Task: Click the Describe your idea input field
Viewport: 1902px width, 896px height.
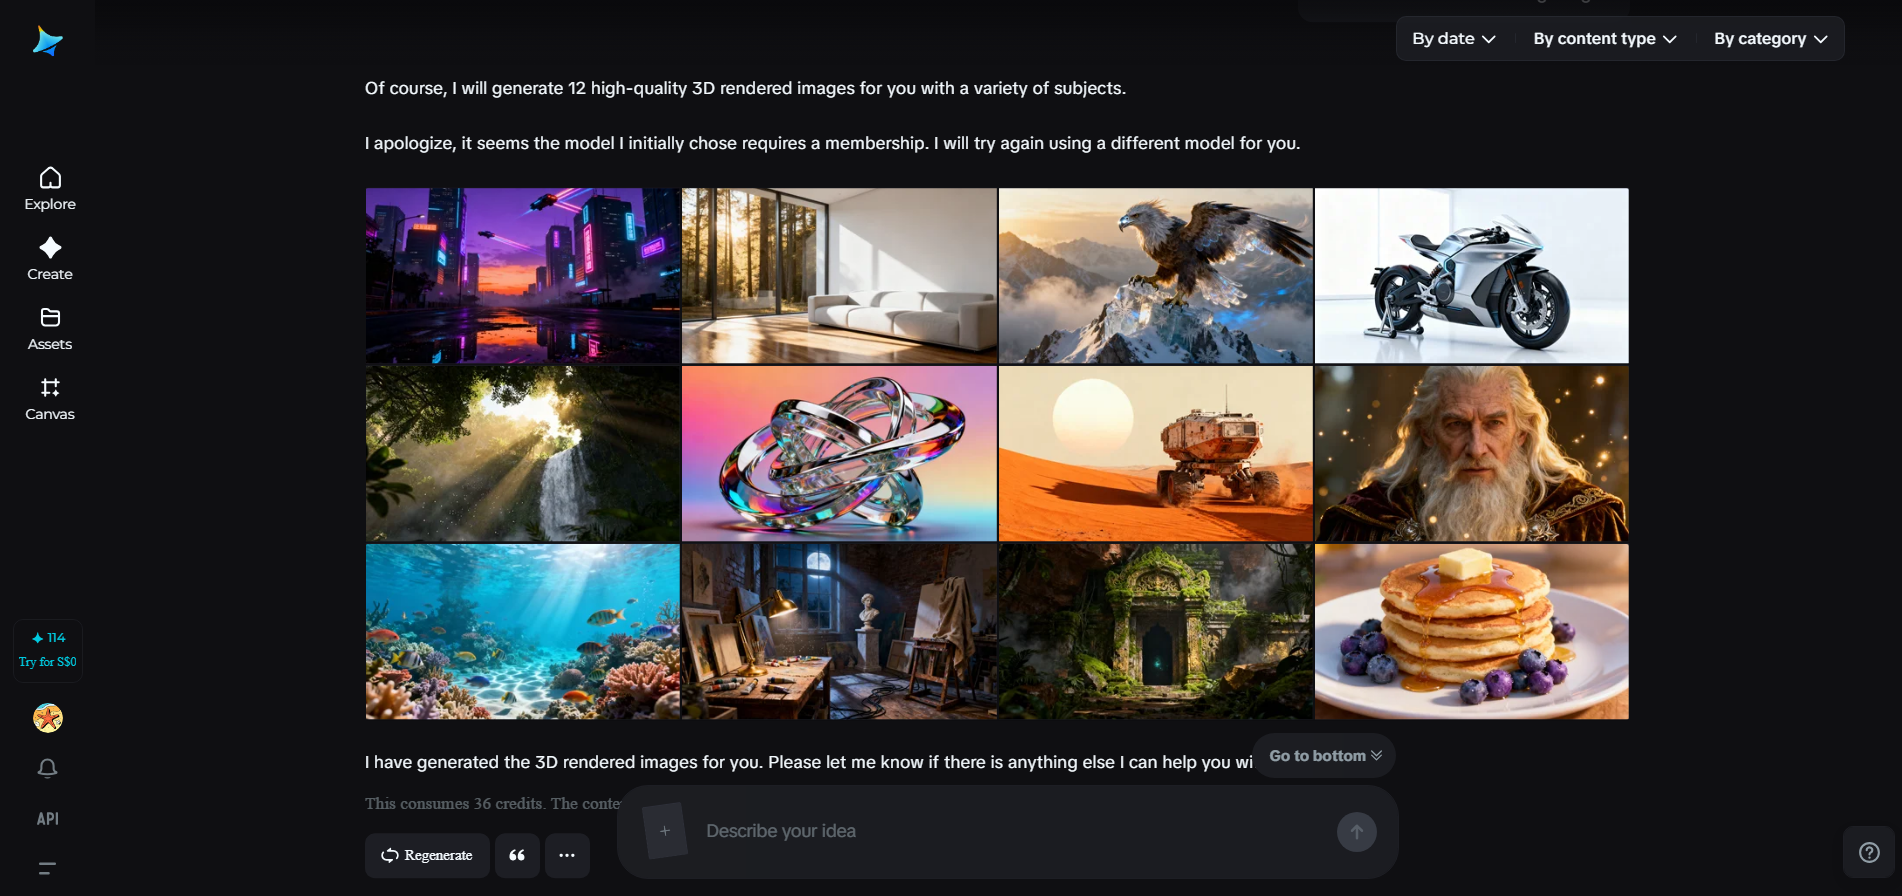Action: [1010, 831]
